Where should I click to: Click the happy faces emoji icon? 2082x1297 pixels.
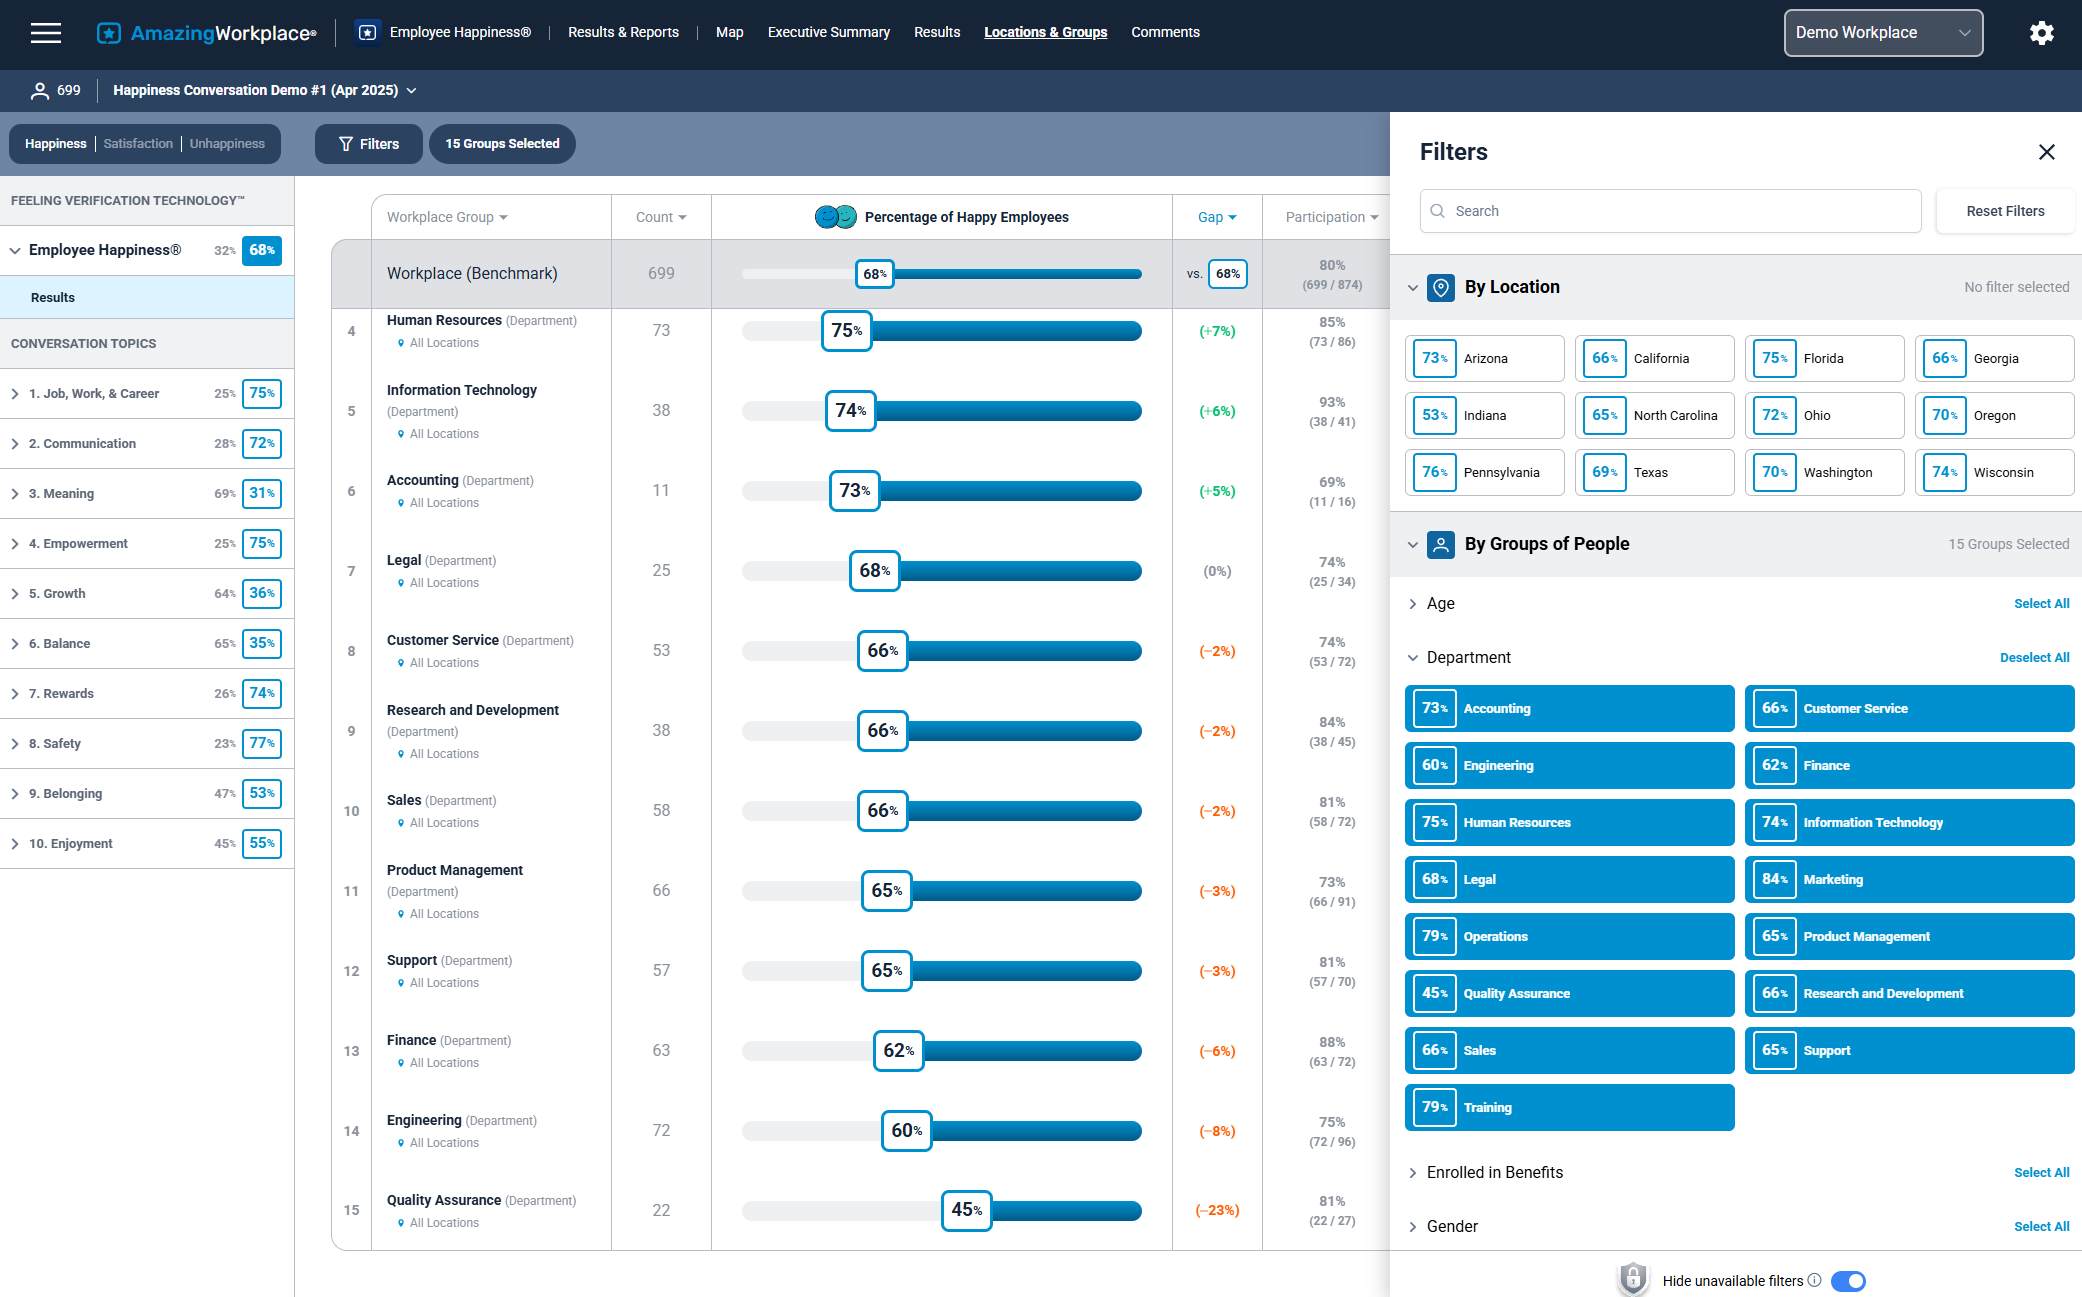[835, 217]
